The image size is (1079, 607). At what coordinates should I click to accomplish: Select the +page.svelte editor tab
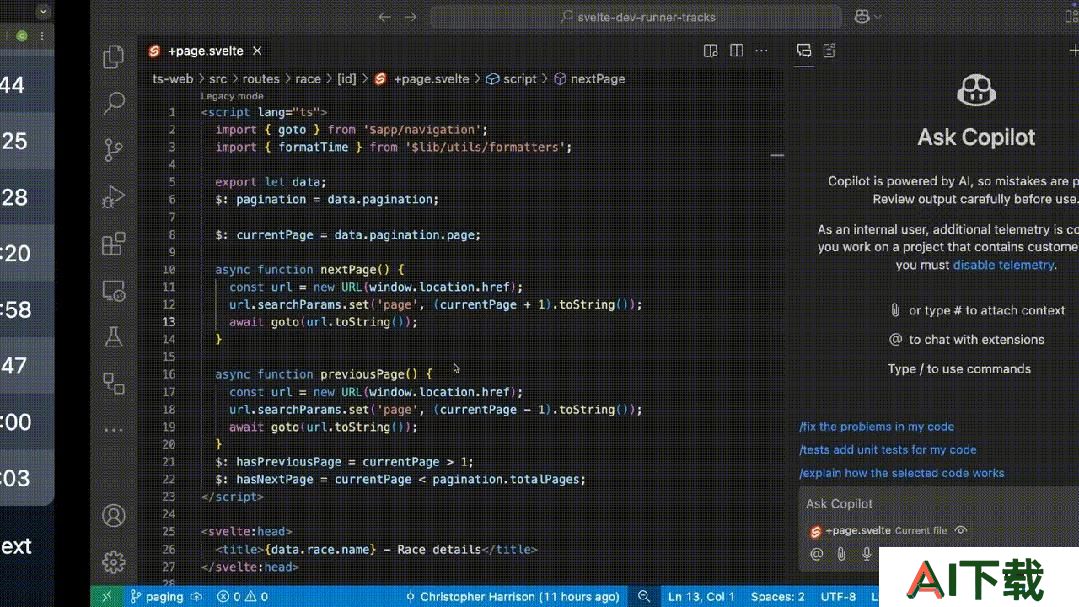205,51
